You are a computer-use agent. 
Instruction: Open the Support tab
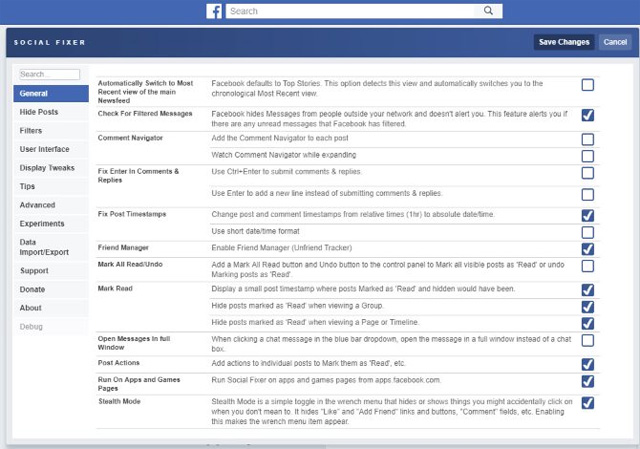pyautogui.click(x=51, y=271)
